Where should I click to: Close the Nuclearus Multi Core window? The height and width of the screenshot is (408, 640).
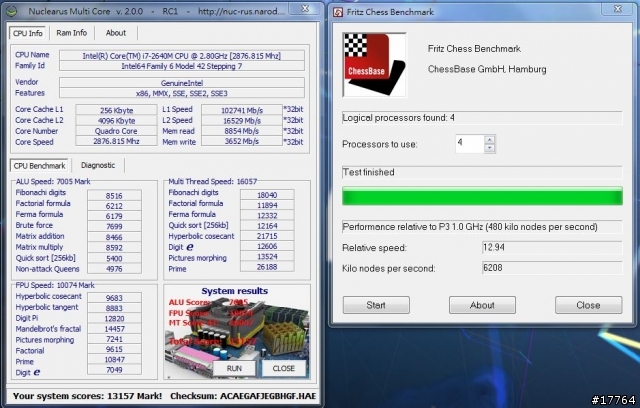tap(305, 9)
